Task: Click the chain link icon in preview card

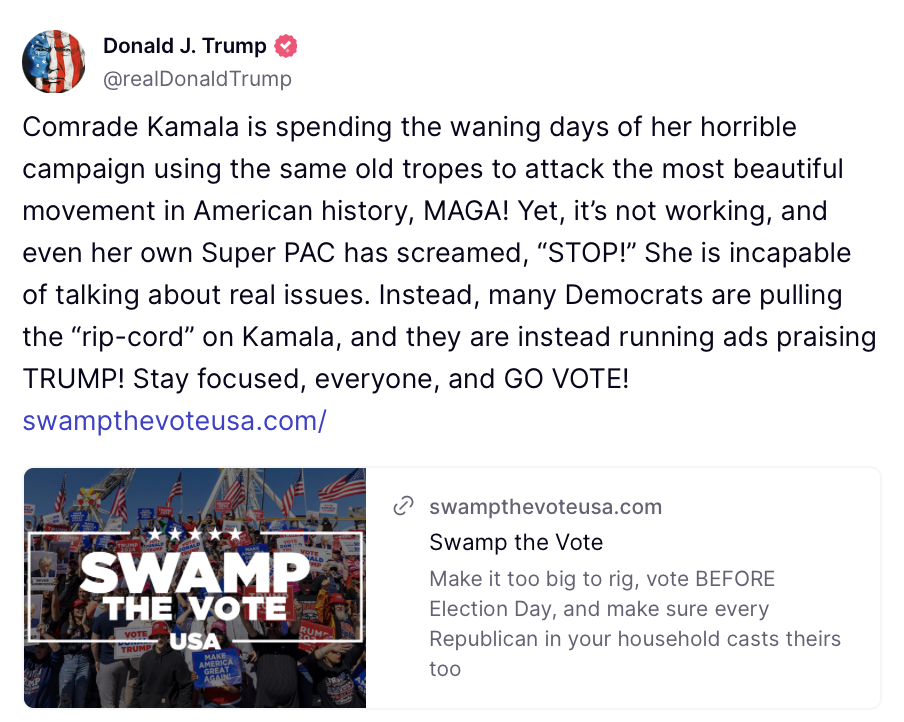Action: 403,505
